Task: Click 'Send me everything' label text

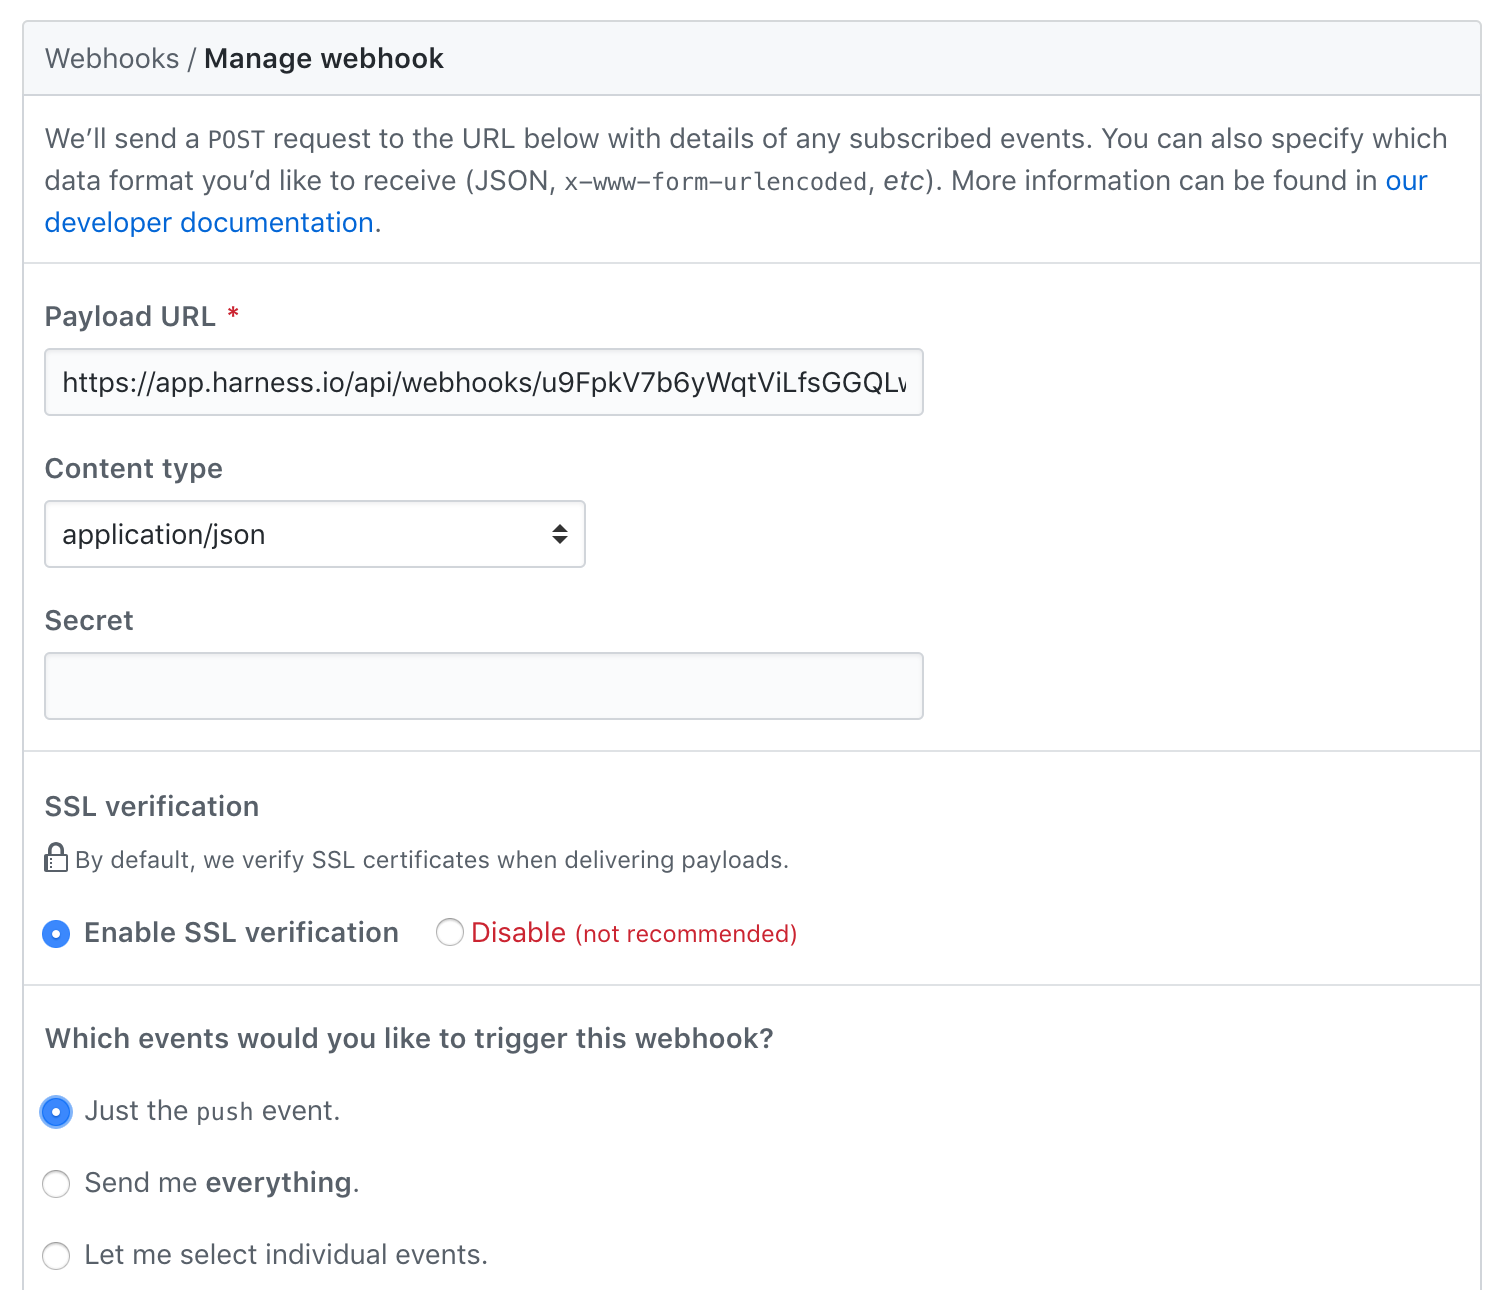Action: coord(221,1183)
